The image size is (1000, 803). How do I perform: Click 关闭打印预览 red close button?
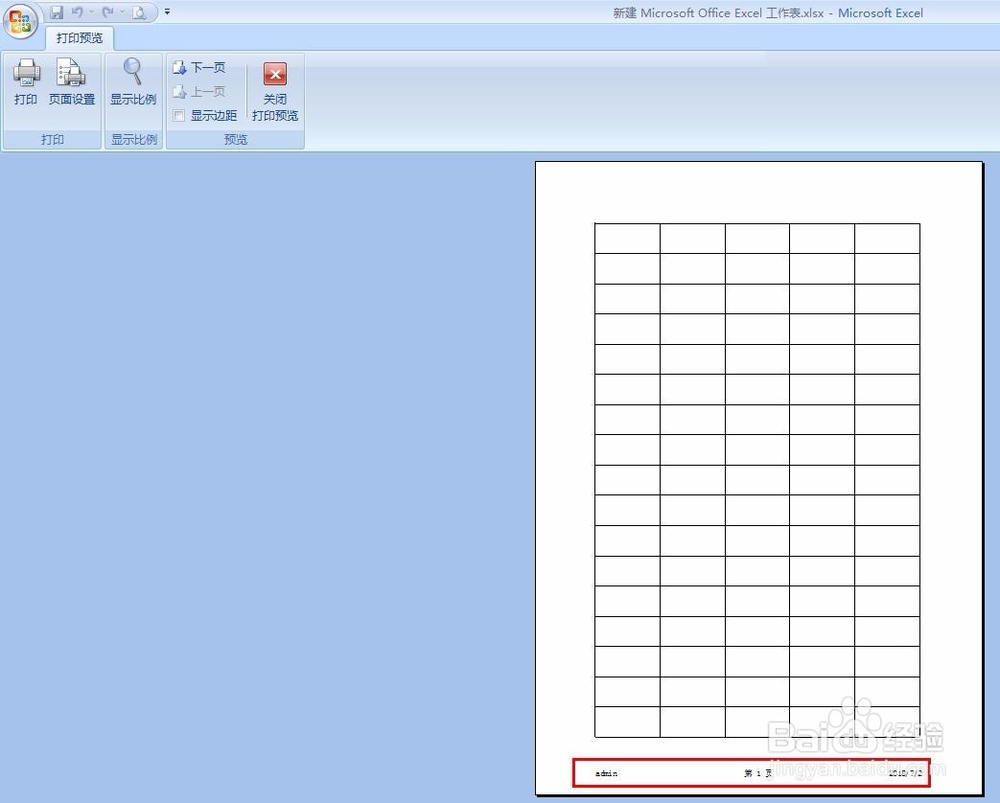point(275,91)
